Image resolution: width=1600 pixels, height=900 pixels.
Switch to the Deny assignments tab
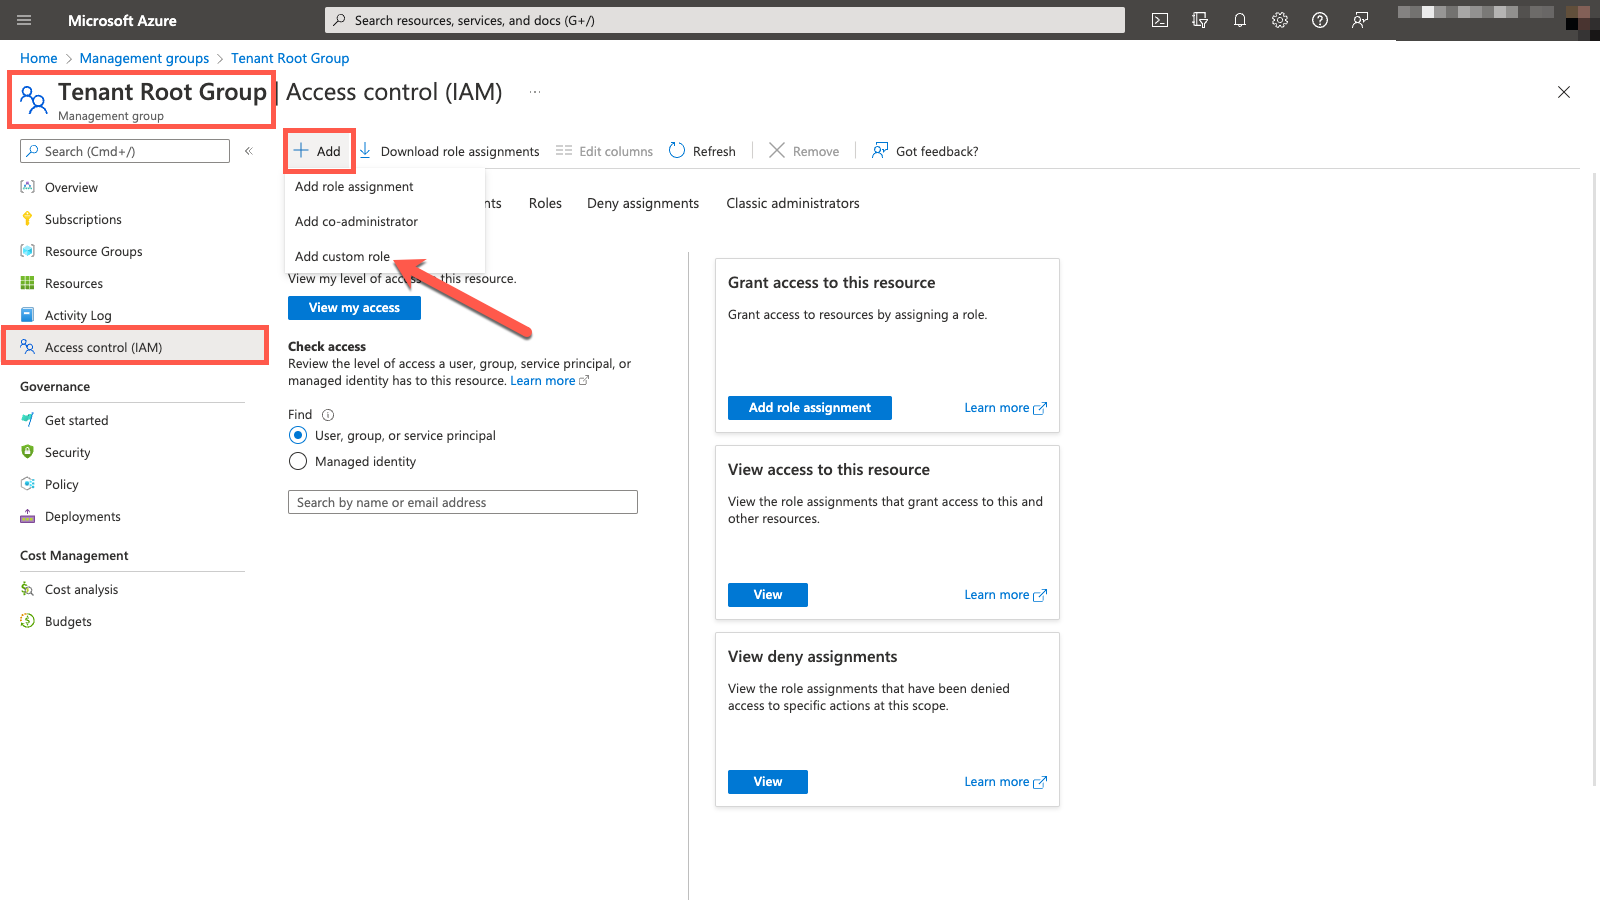(x=643, y=203)
